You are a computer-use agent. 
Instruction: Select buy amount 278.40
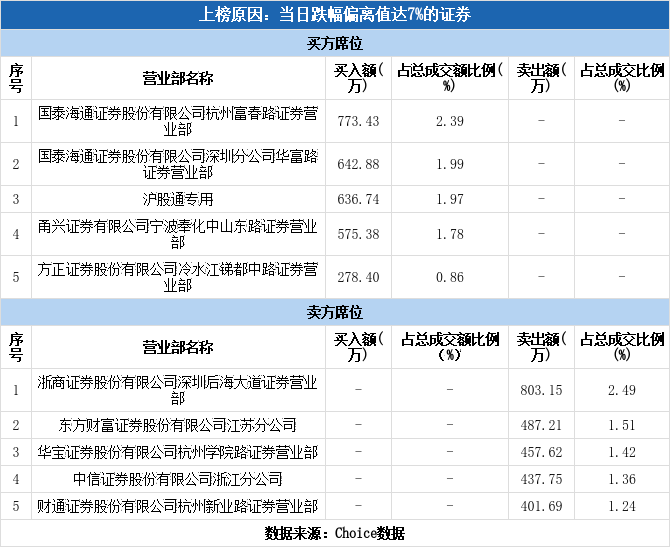[358, 277]
